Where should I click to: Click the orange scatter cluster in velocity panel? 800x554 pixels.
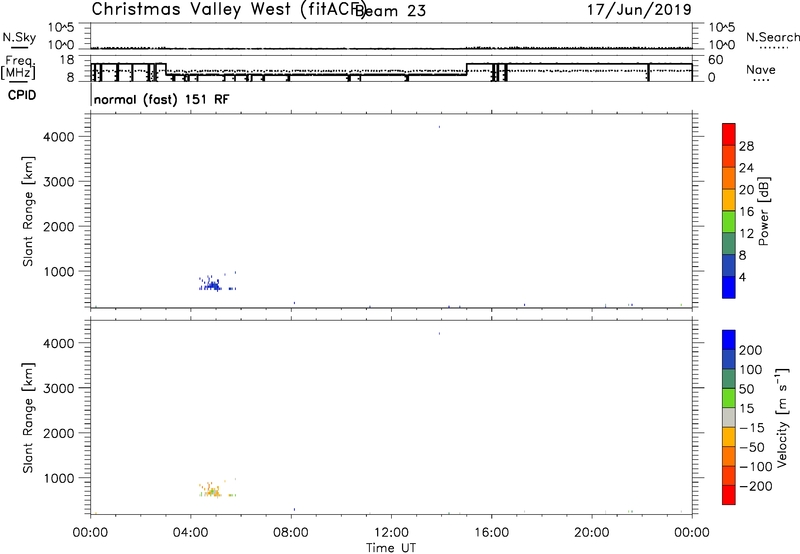[x=212, y=491]
